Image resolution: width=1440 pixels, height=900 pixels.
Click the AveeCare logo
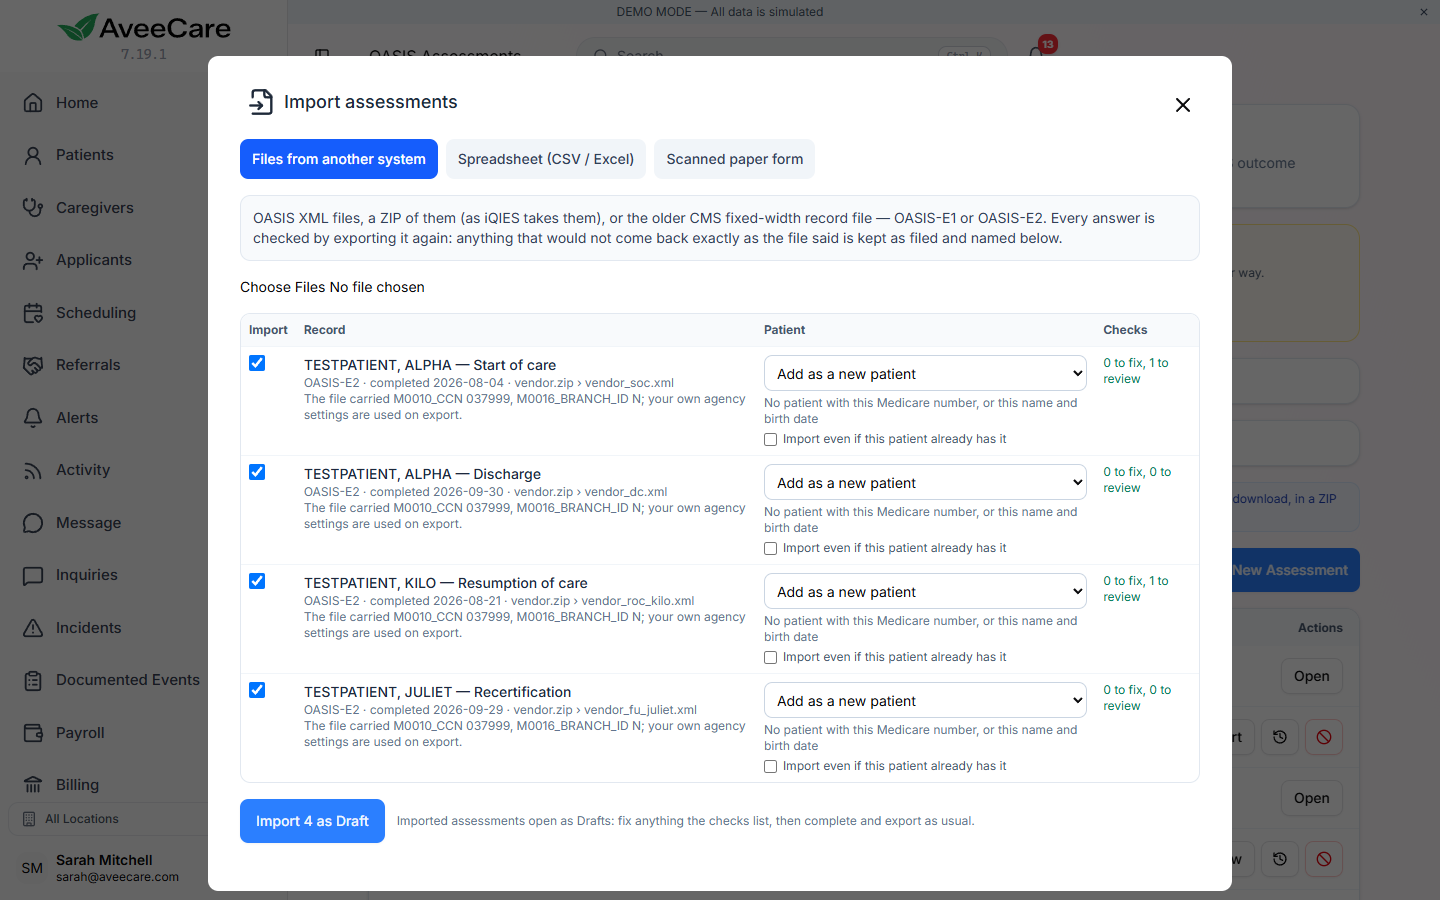pos(144,28)
